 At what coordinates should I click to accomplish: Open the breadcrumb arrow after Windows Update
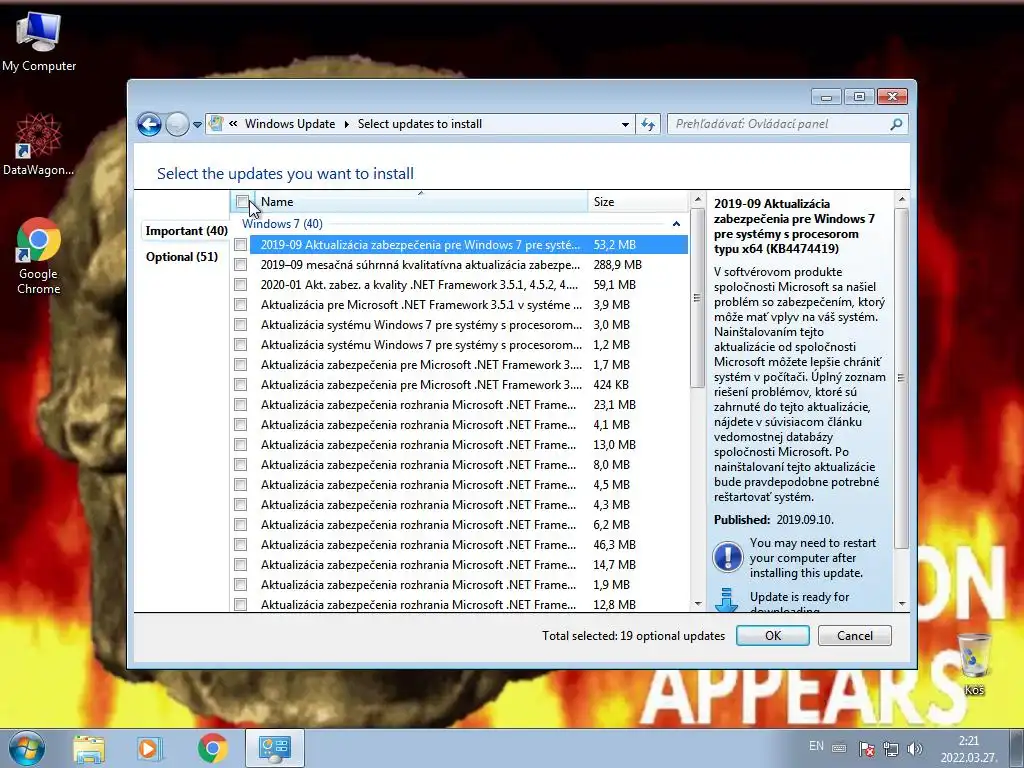click(347, 124)
